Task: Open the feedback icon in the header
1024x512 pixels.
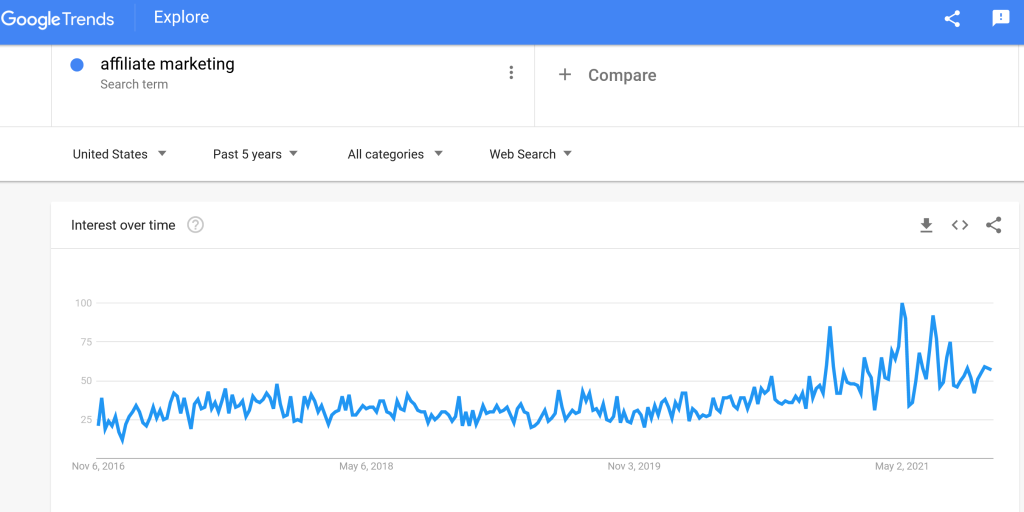Action: 1000,19
